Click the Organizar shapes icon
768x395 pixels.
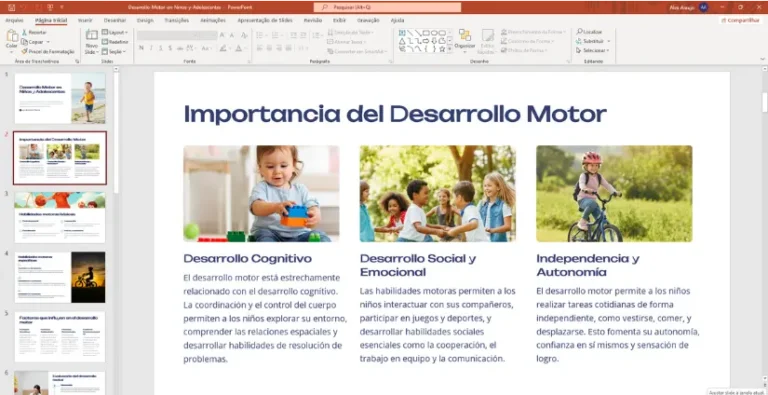click(x=464, y=35)
